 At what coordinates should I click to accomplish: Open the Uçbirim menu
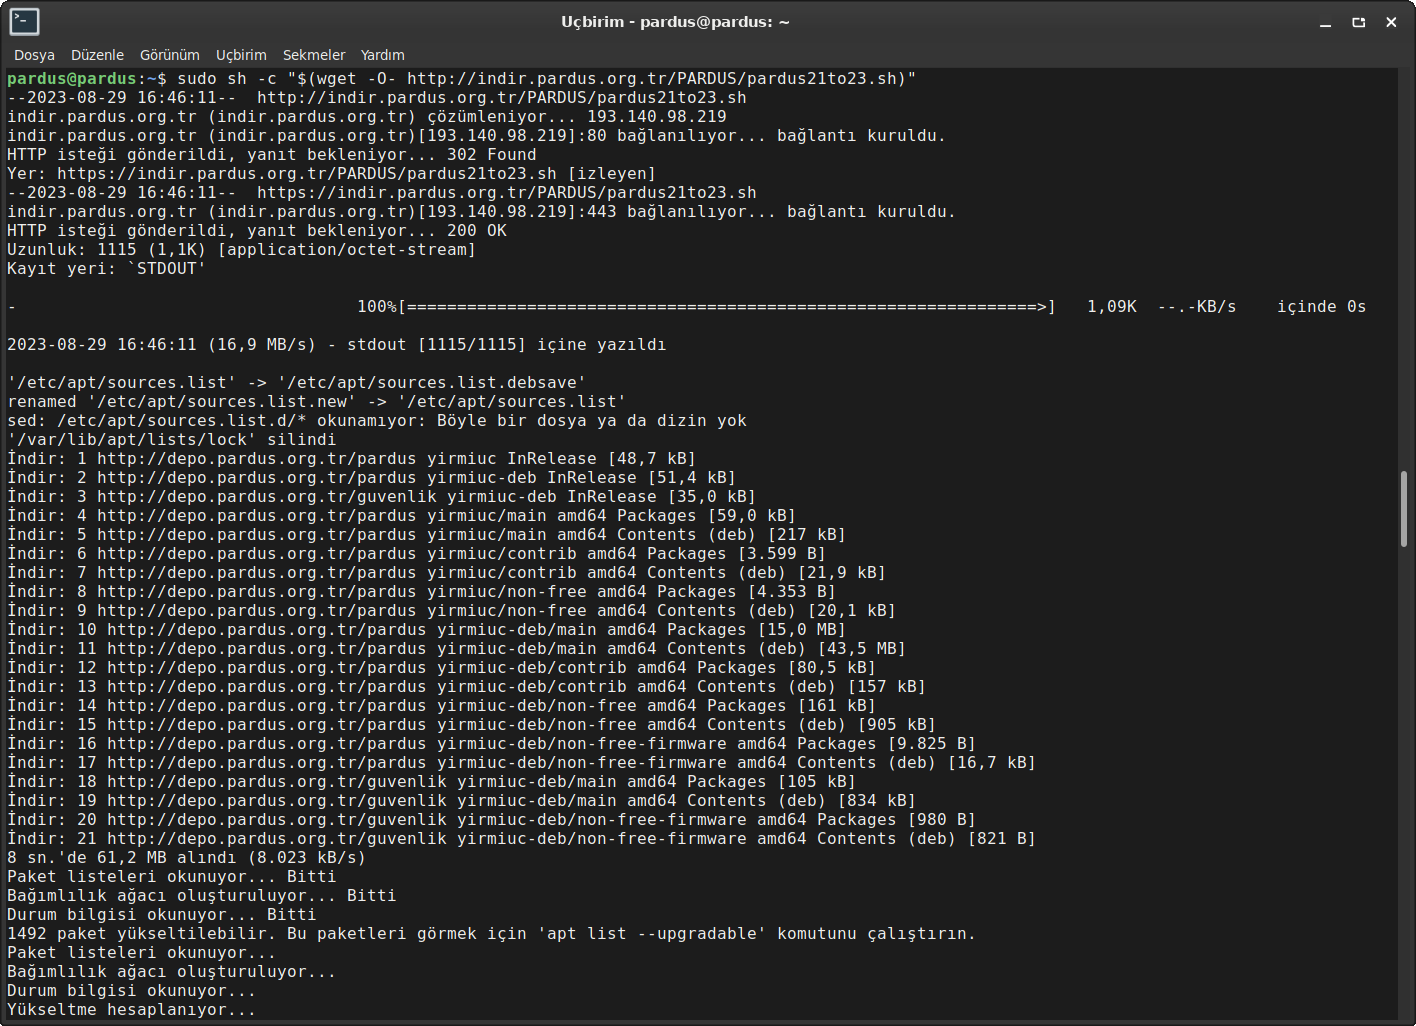241,55
